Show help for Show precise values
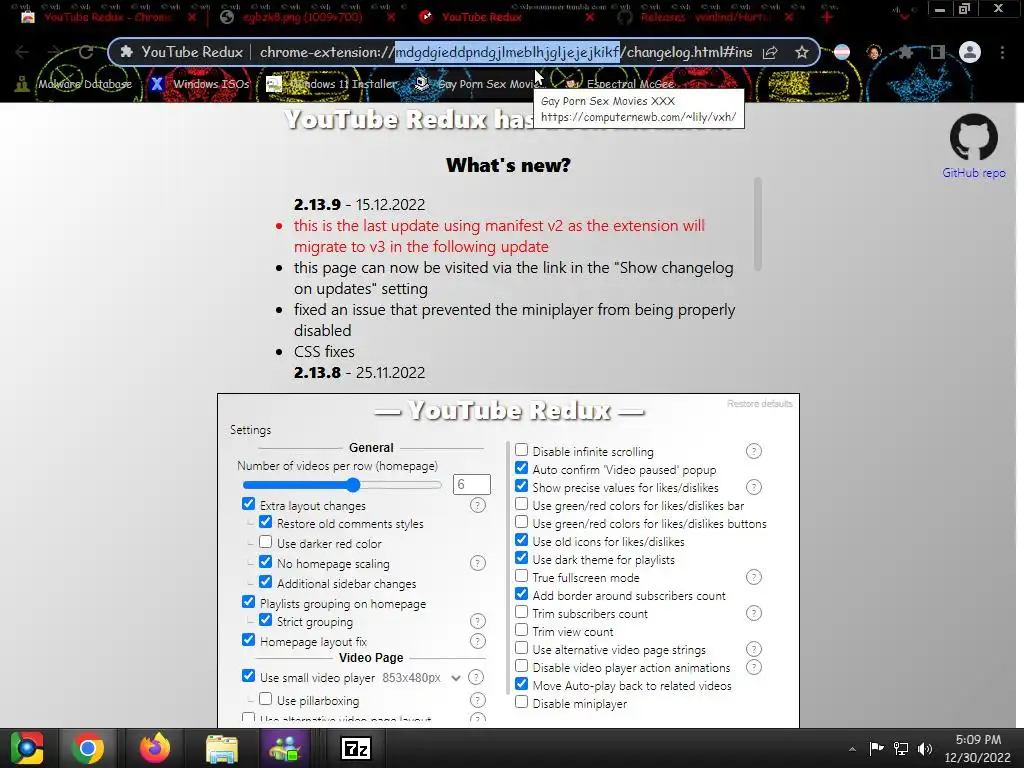 coord(754,487)
